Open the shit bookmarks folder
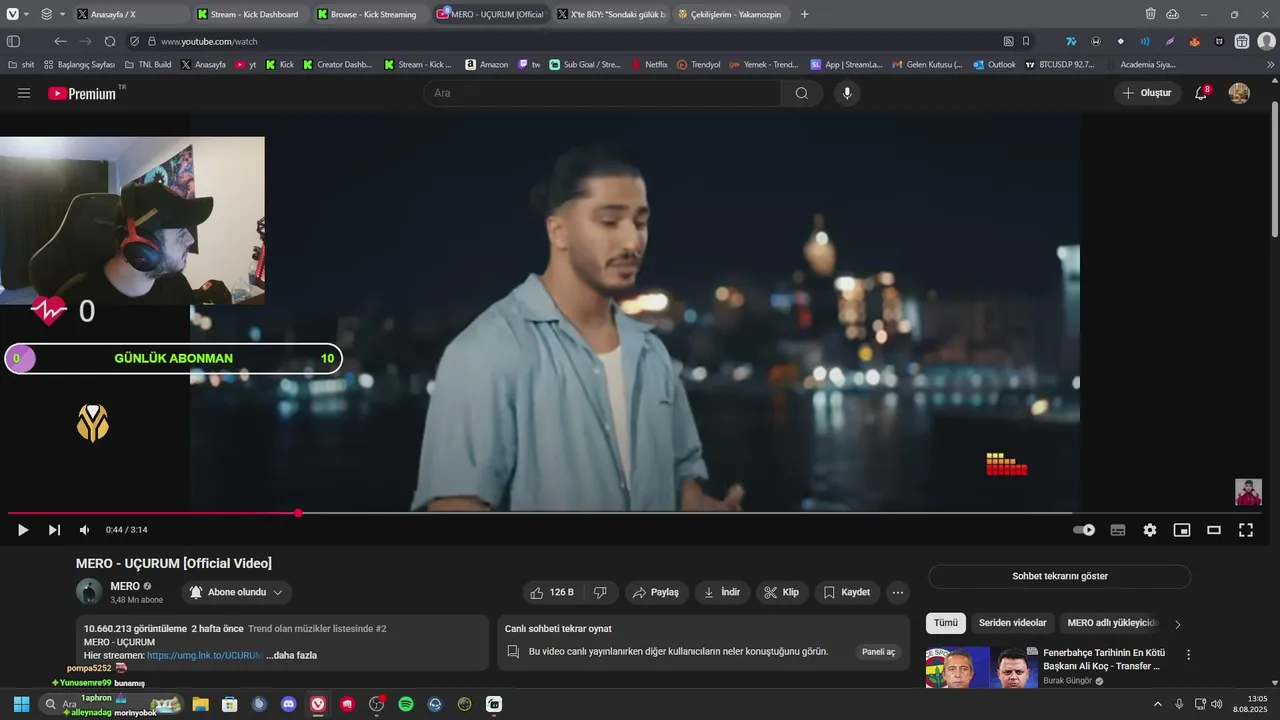 click(x=20, y=64)
